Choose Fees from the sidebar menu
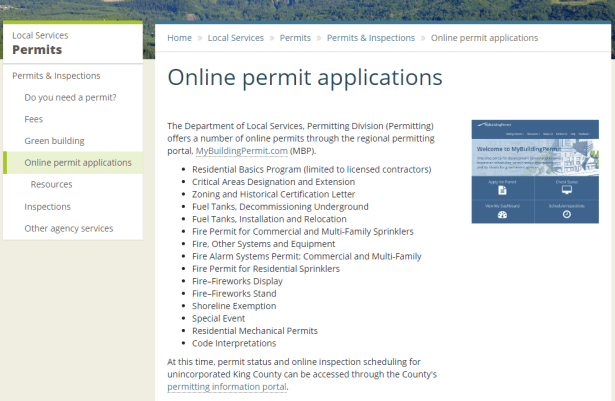Viewport: 615px width, 401px height. pos(34,119)
